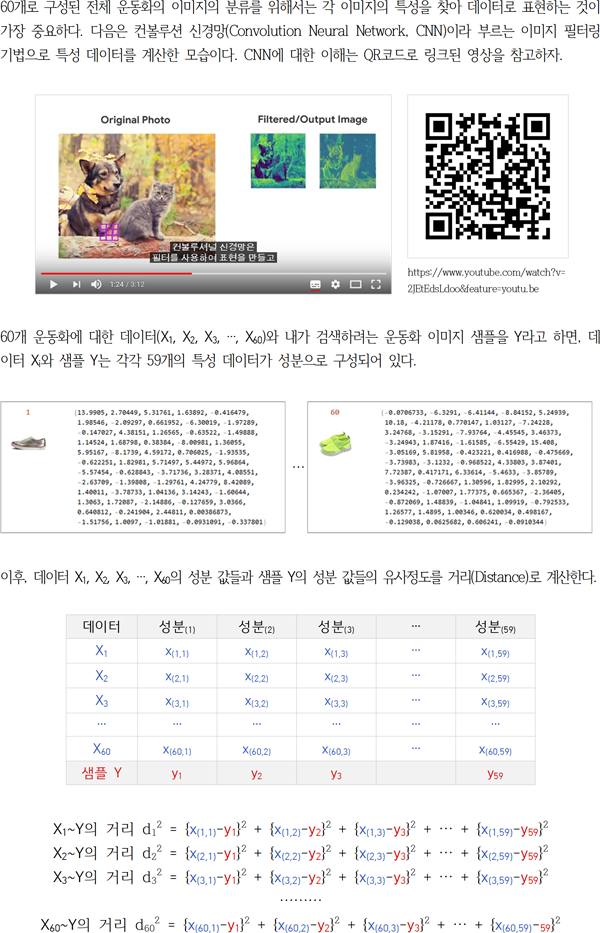Click the 데이터 table header cell
Image resolution: width=600 pixels, height=933 pixels.
[x=100, y=626]
